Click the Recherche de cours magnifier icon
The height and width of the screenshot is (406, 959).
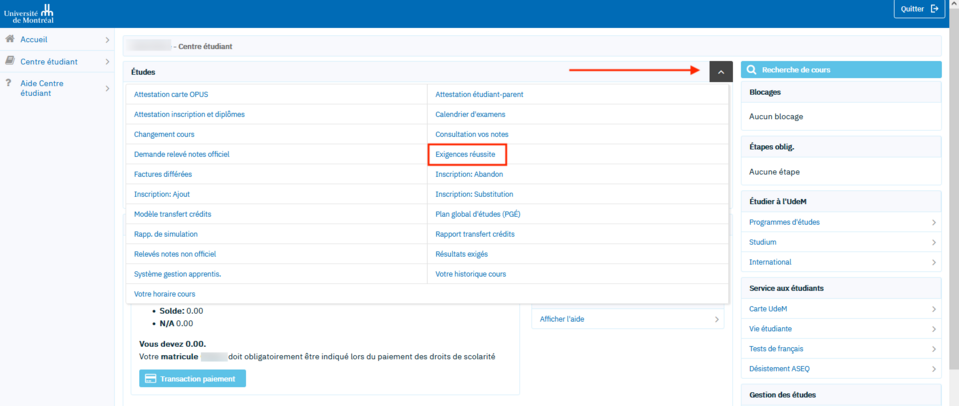[x=751, y=70]
